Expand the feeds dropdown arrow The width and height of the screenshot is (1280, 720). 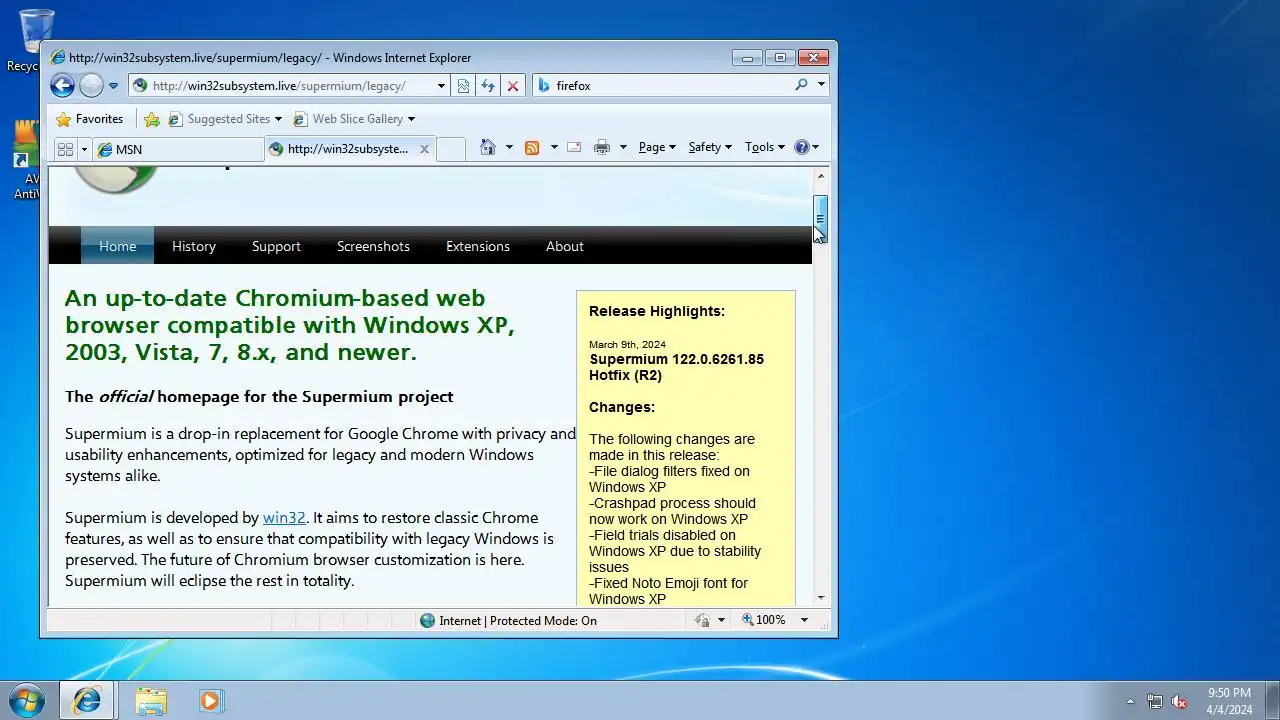coord(553,147)
